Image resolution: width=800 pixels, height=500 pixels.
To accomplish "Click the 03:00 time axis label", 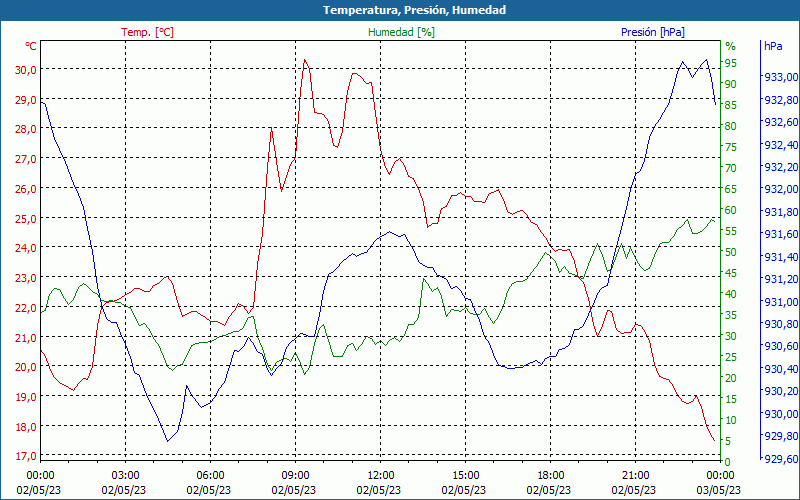I will pos(126,476).
